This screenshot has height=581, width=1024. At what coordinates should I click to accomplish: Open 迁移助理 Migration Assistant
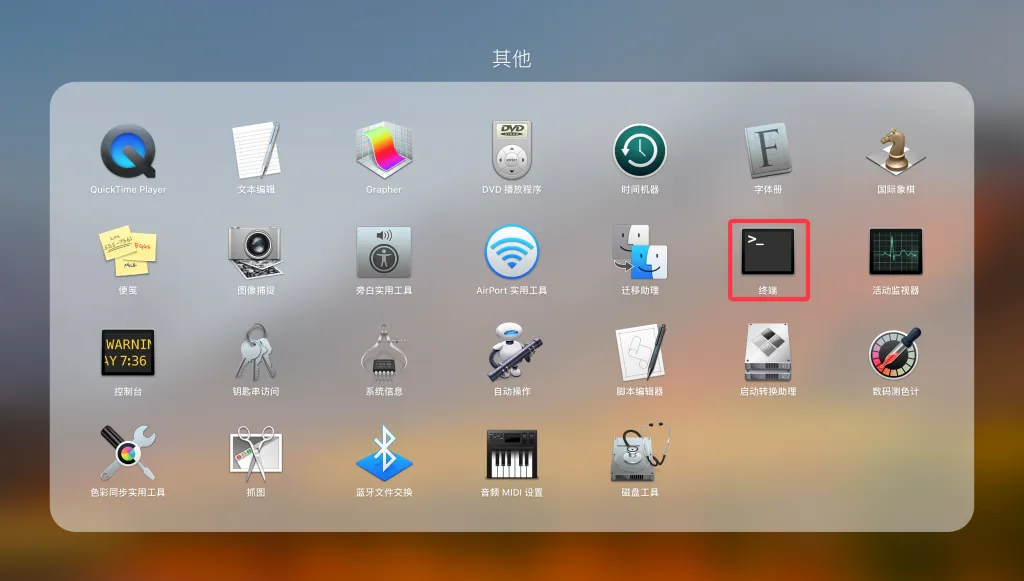point(640,252)
